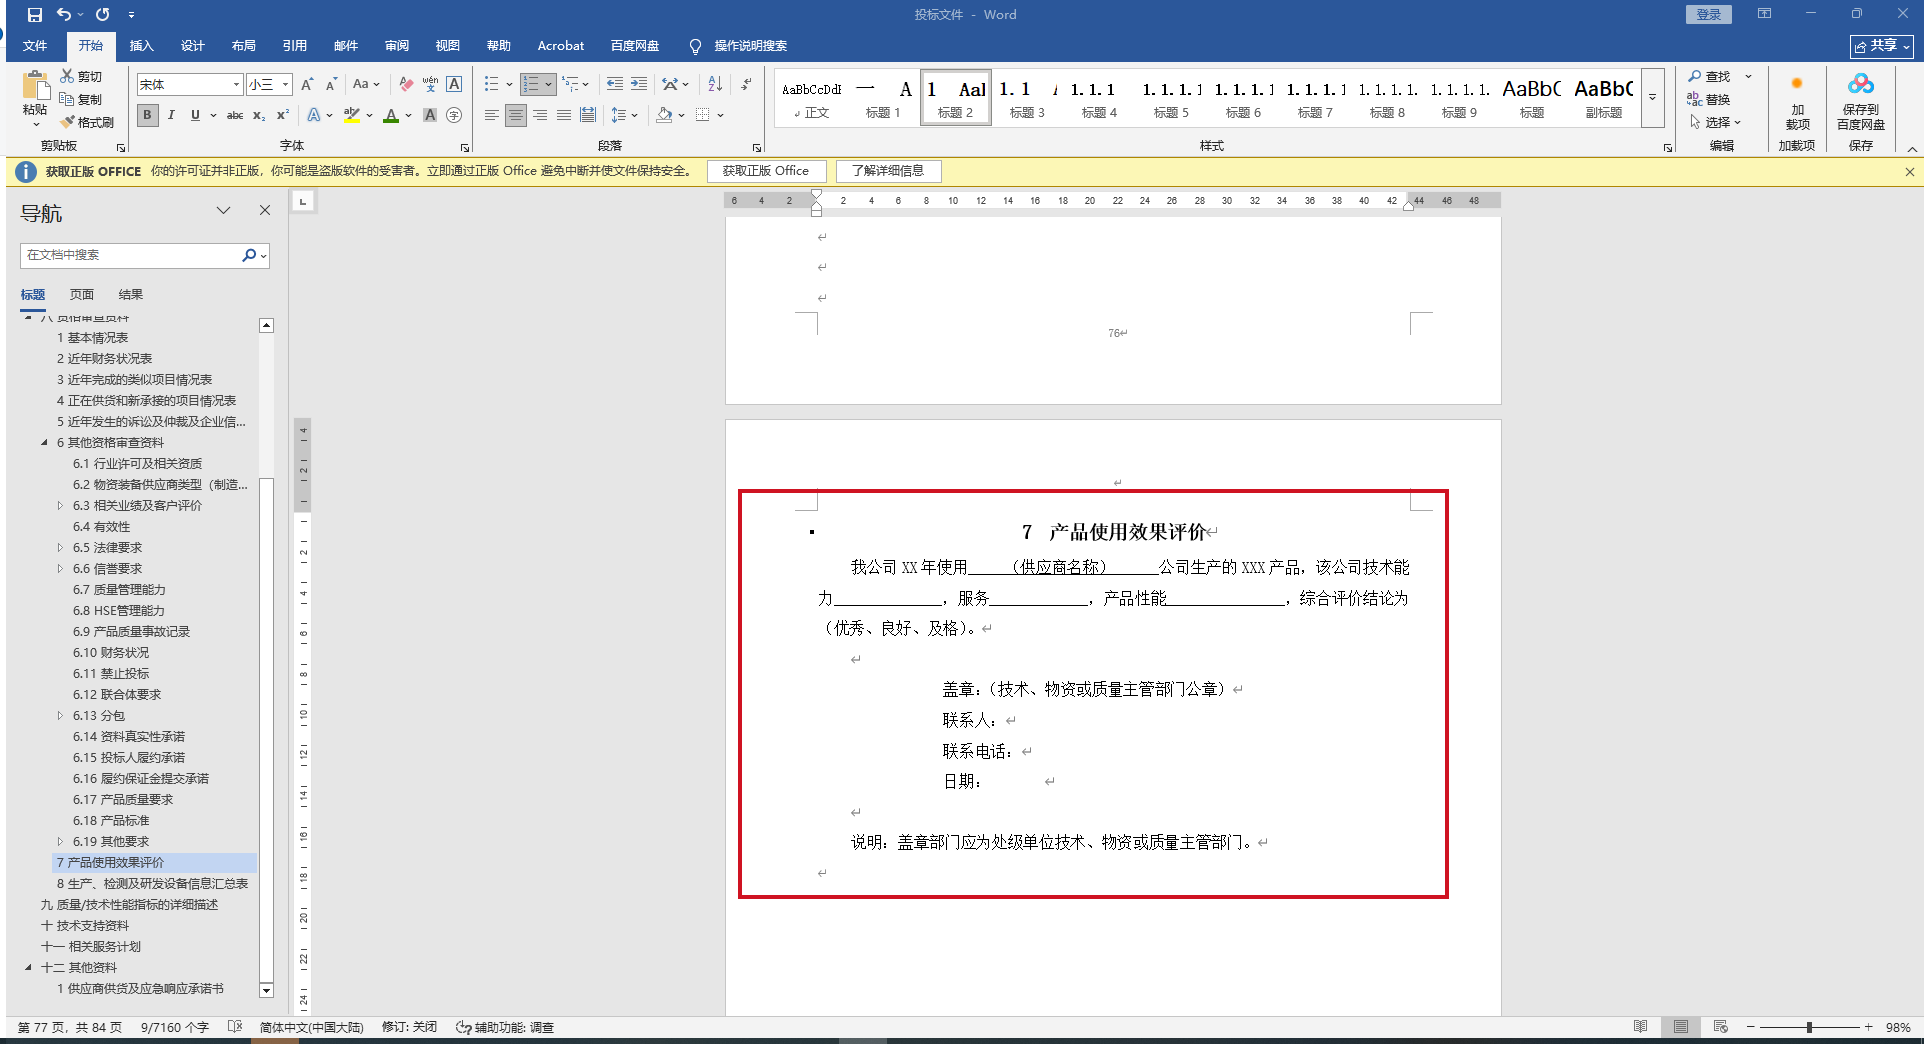Click the borders icon

tap(702, 115)
